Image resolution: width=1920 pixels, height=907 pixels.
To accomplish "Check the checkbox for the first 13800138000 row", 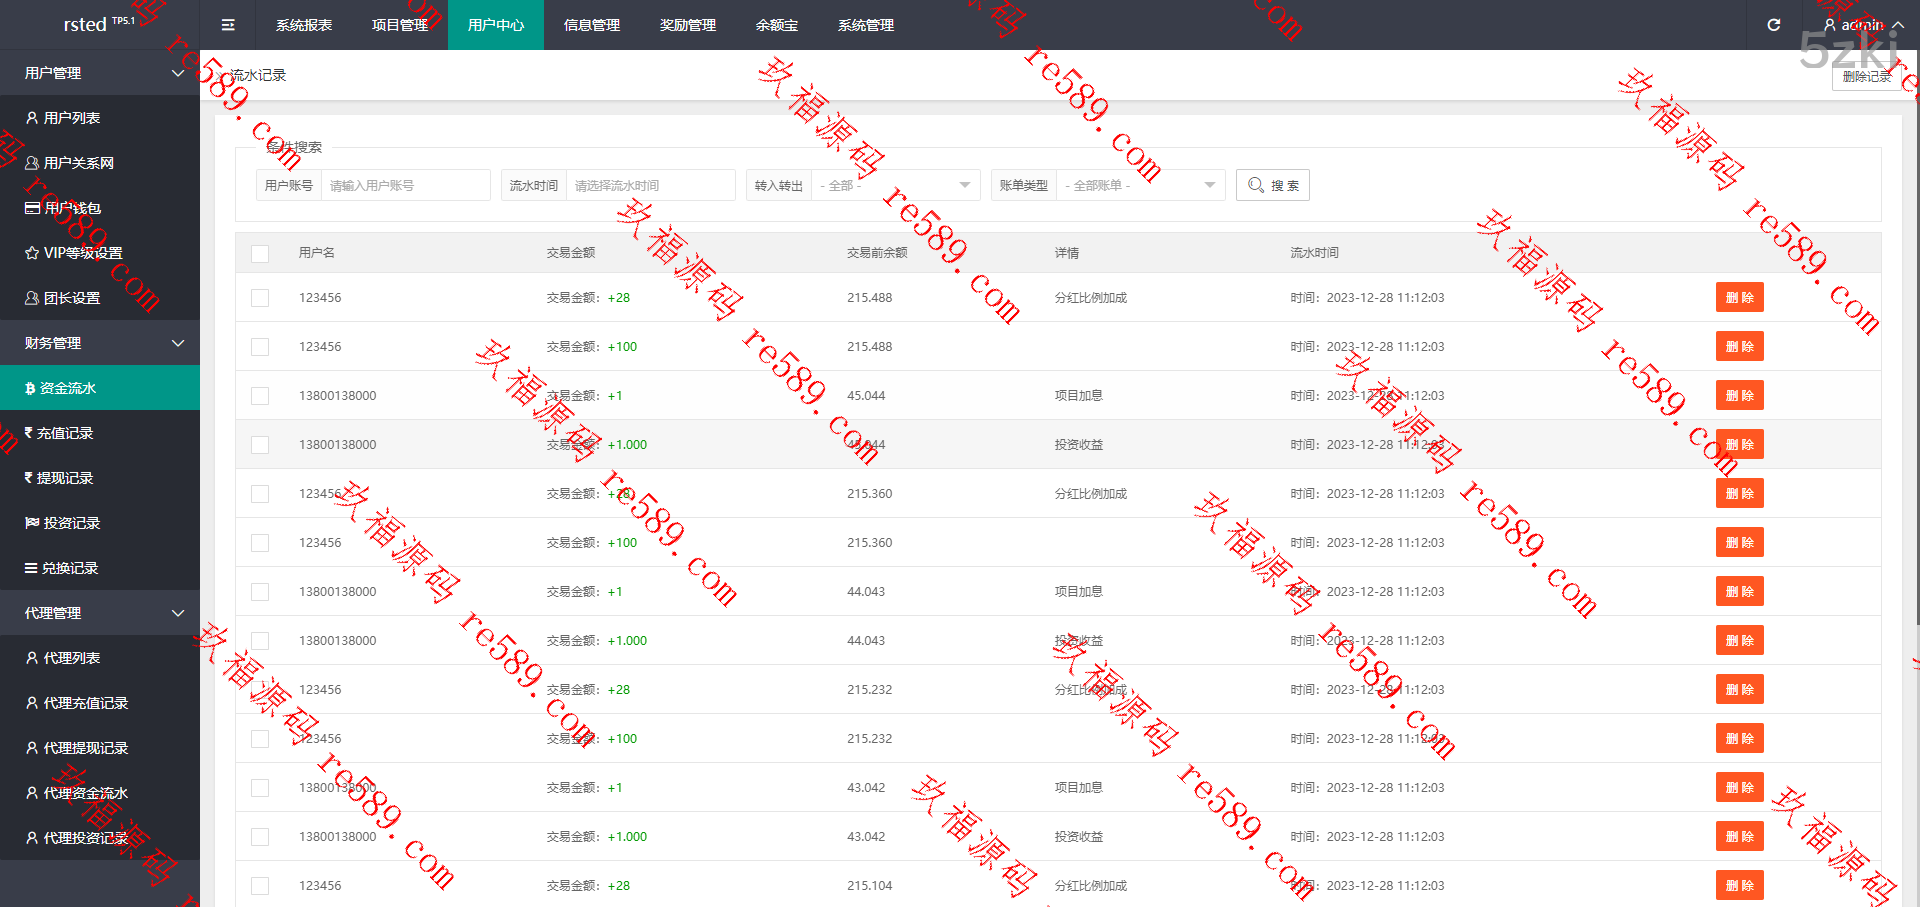I will coord(260,396).
